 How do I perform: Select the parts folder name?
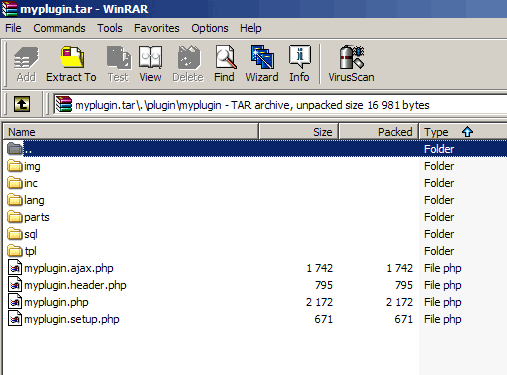pos(37,217)
